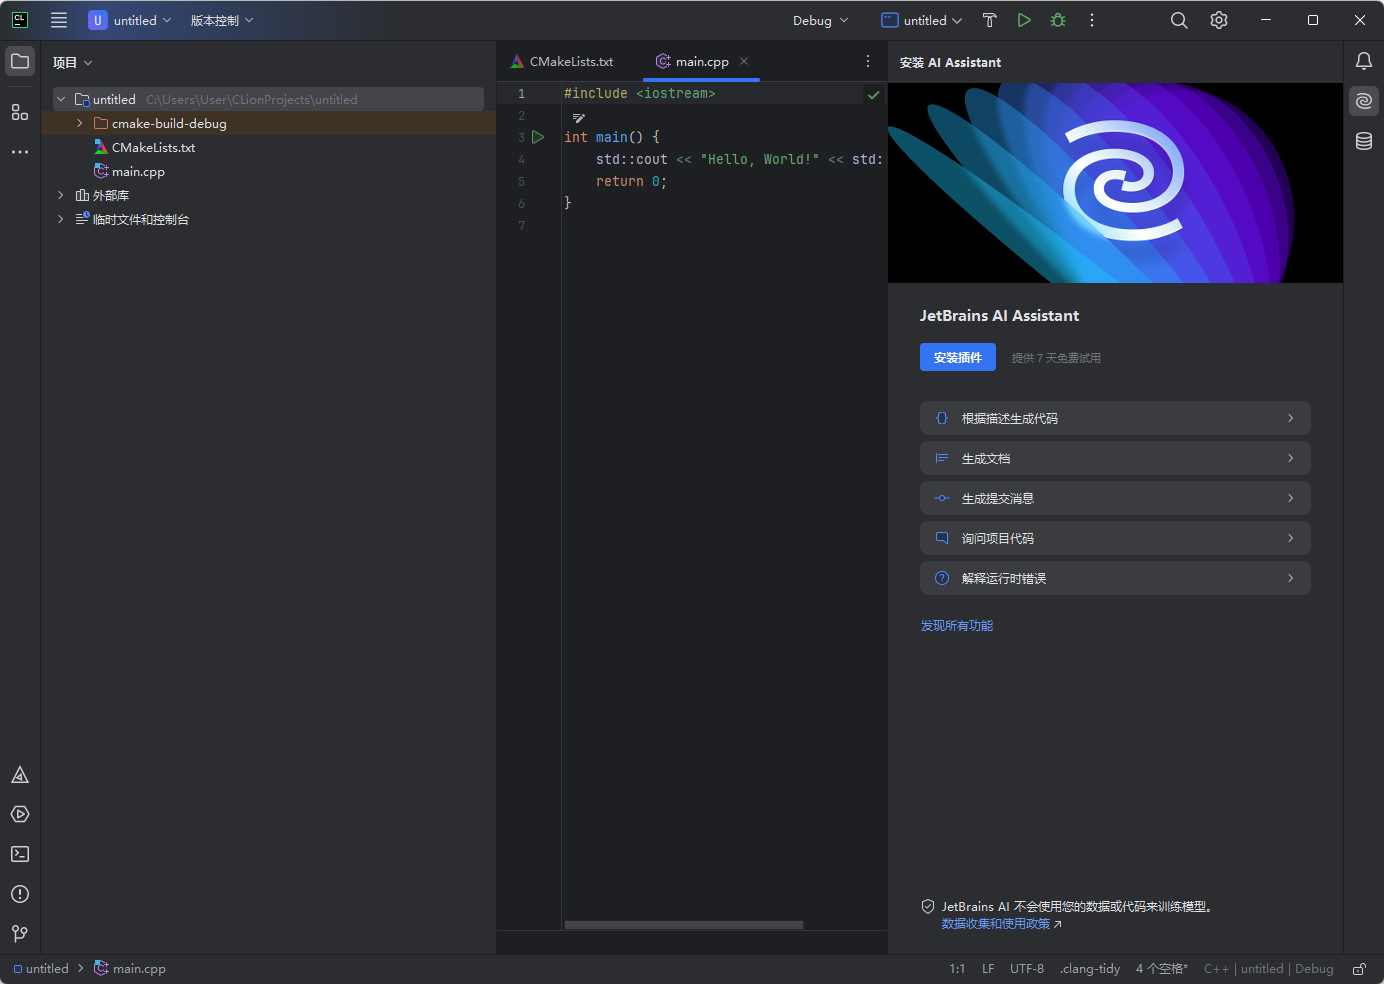Open the Terminal tool window
Screen dimensions: 1384x984
[x=20, y=854]
